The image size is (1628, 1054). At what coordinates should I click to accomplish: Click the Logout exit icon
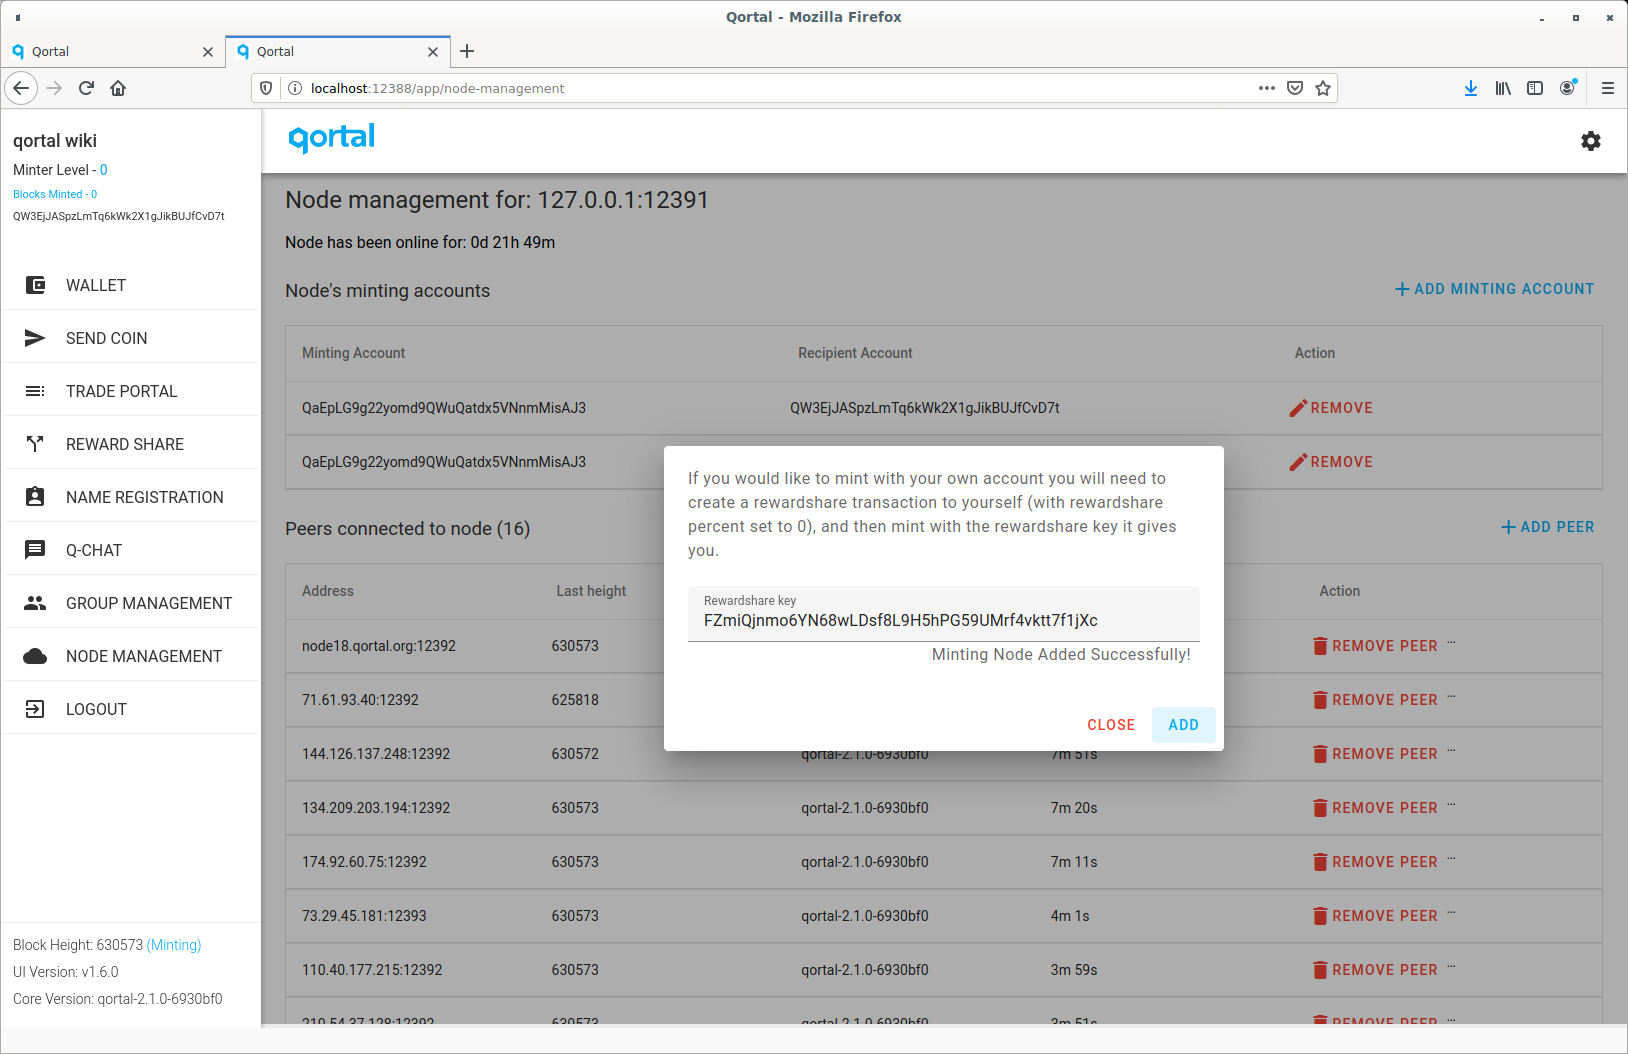(35, 709)
